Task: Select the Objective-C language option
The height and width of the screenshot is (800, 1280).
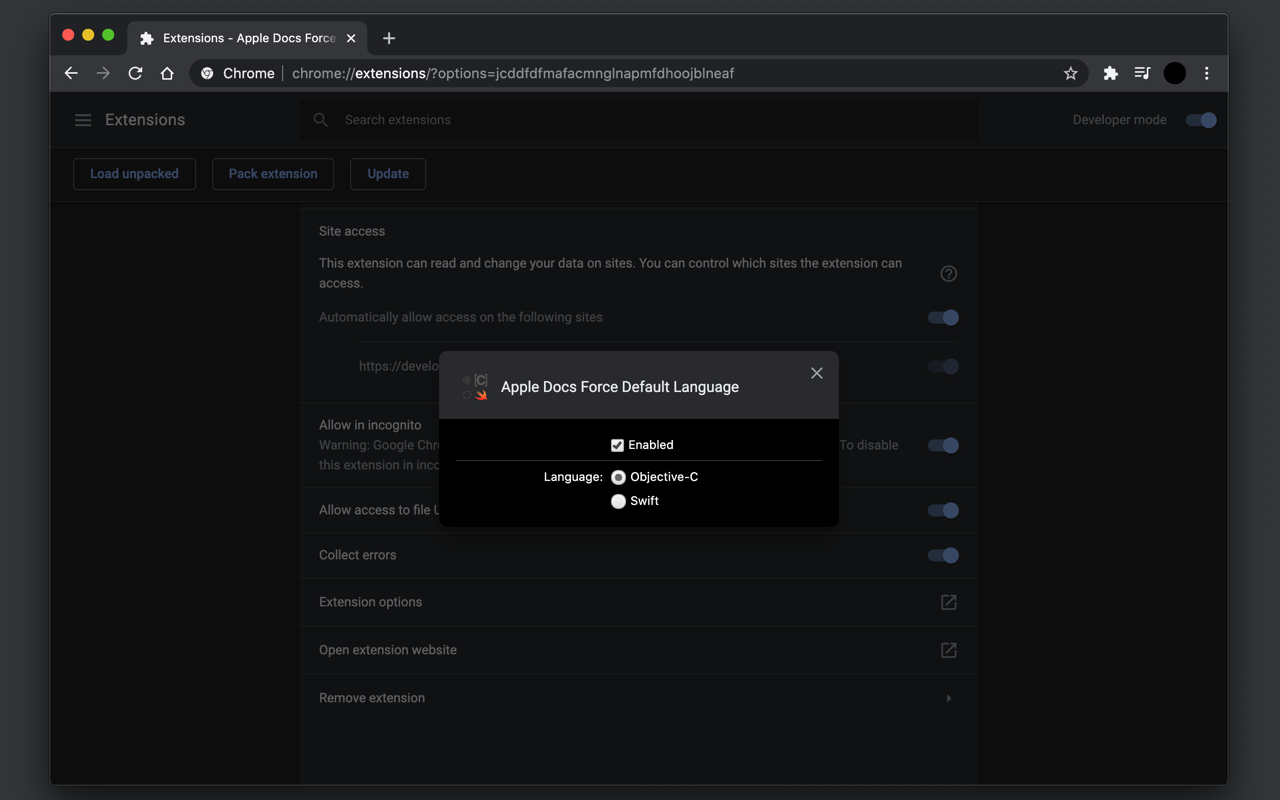Action: [618, 477]
